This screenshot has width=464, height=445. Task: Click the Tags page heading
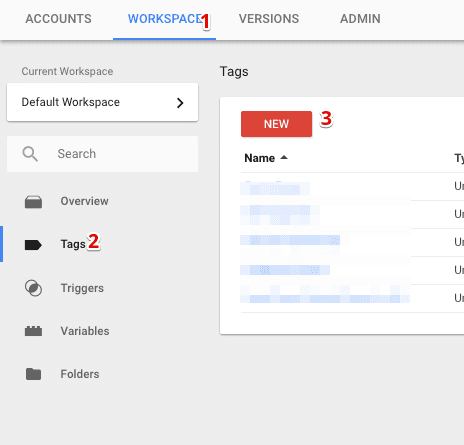234,72
